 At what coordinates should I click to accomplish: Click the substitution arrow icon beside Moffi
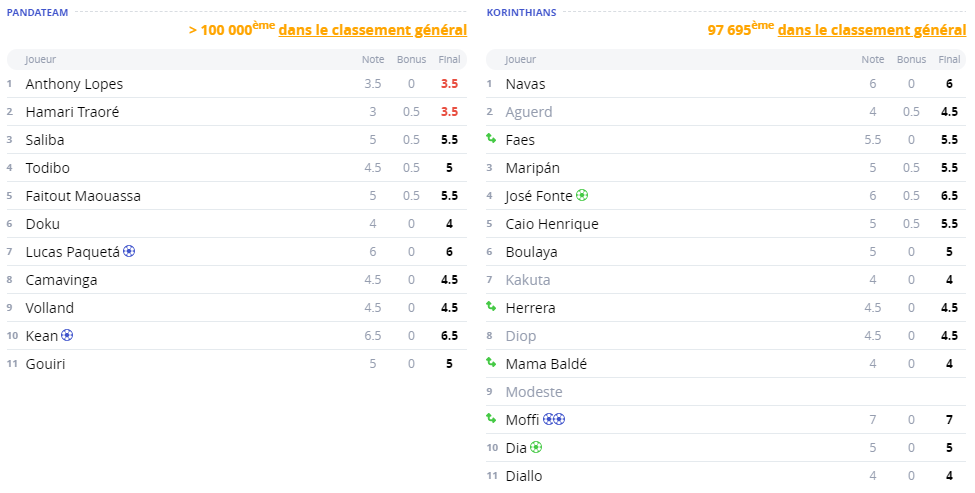click(x=491, y=420)
